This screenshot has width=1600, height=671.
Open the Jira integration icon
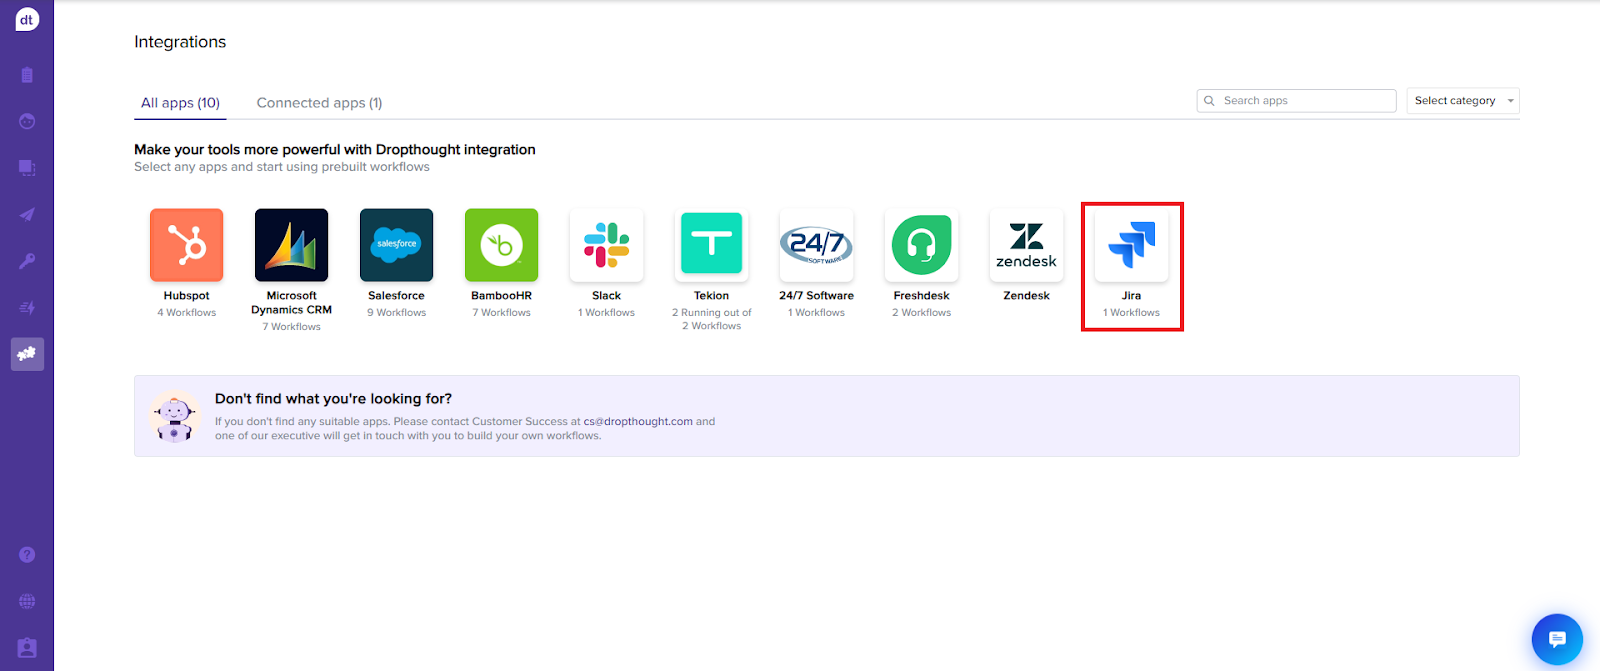[x=1132, y=245]
